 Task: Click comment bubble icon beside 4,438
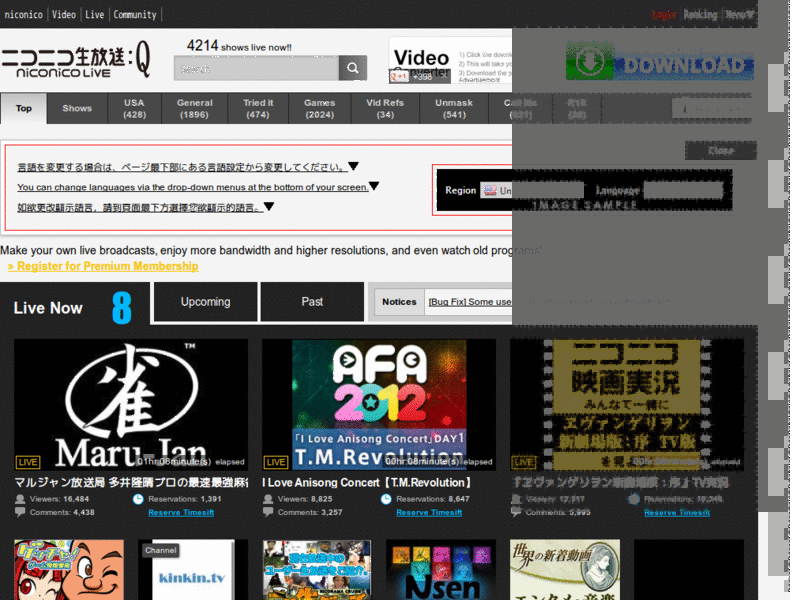(x=20, y=512)
